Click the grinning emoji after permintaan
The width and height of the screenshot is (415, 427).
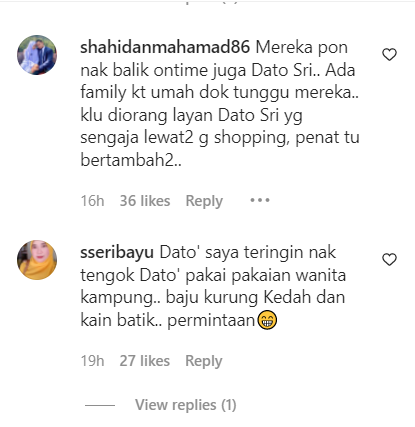[x=267, y=320]
